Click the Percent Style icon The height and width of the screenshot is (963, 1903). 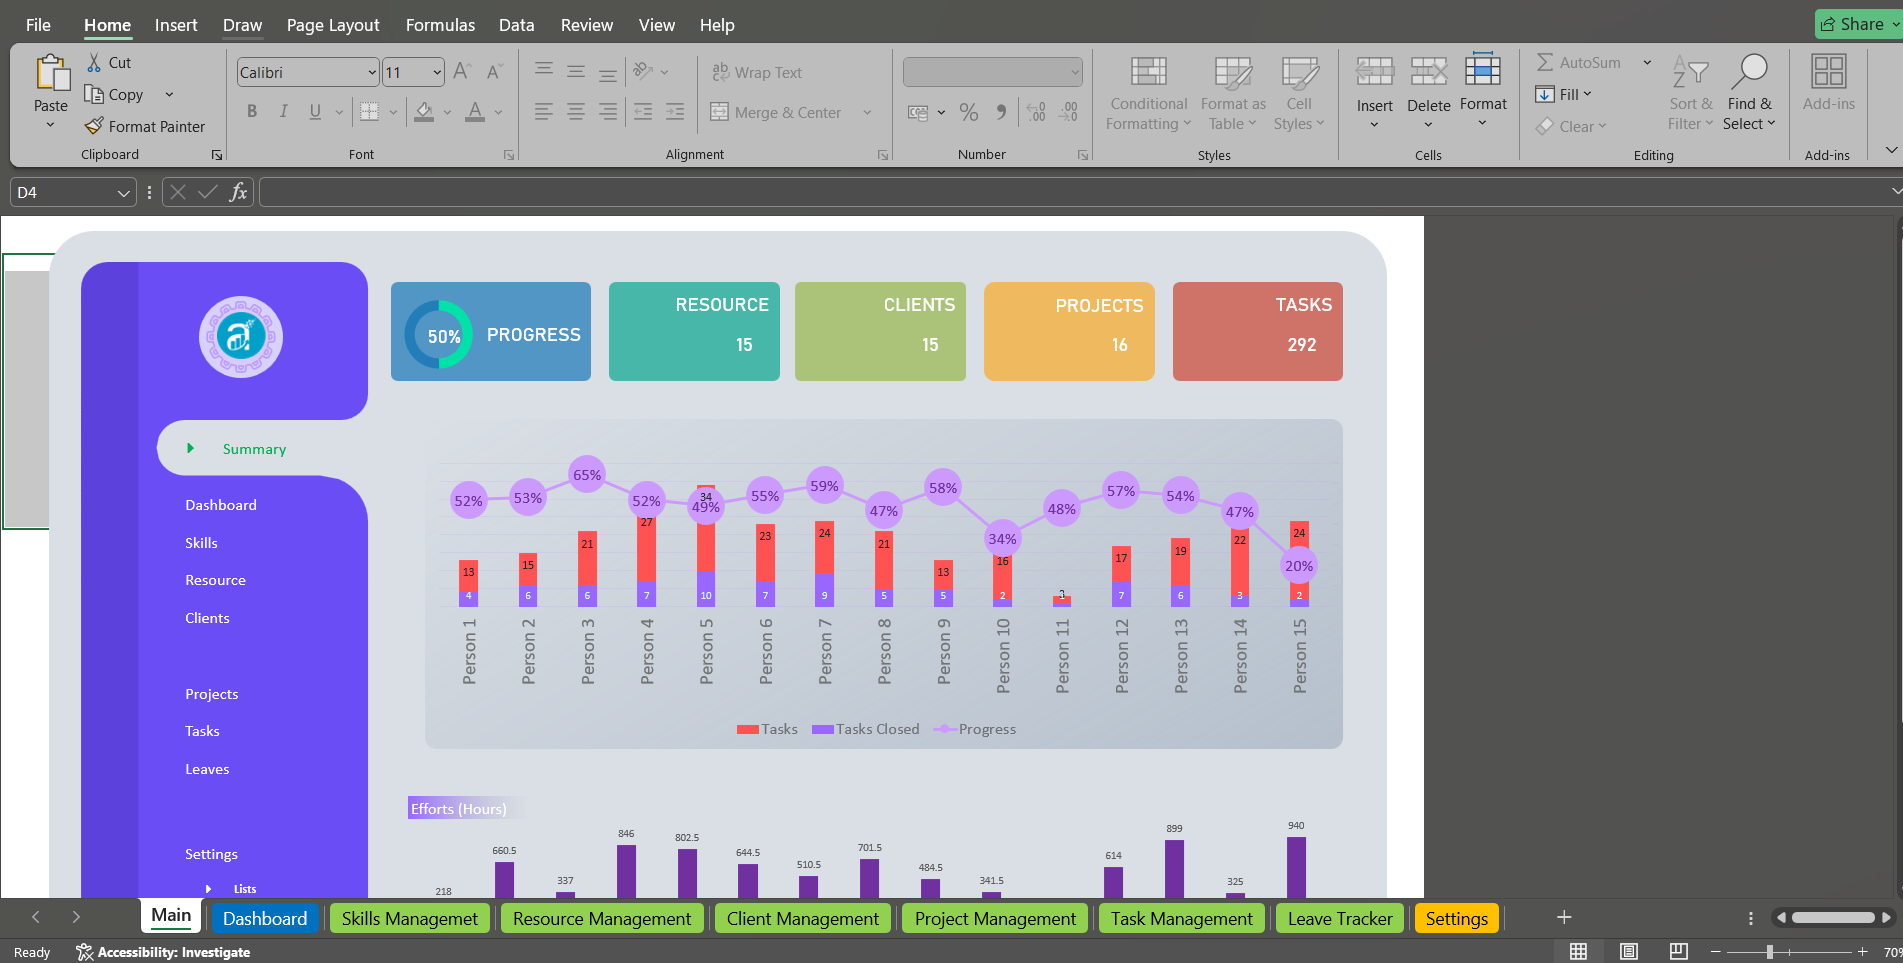point(968,112)
